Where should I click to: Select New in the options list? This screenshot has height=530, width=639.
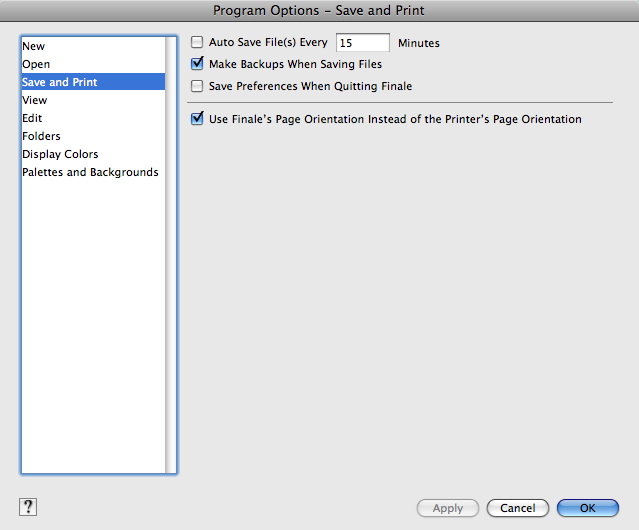coord(93,46)
